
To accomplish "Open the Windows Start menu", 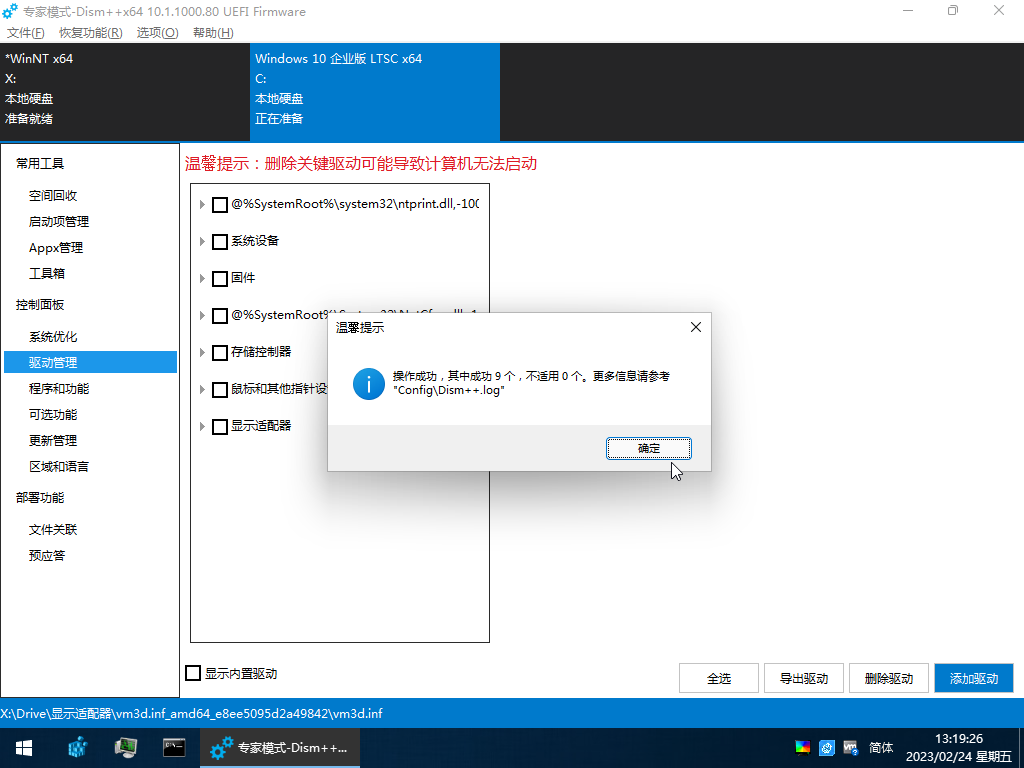I will coord(23,747).
